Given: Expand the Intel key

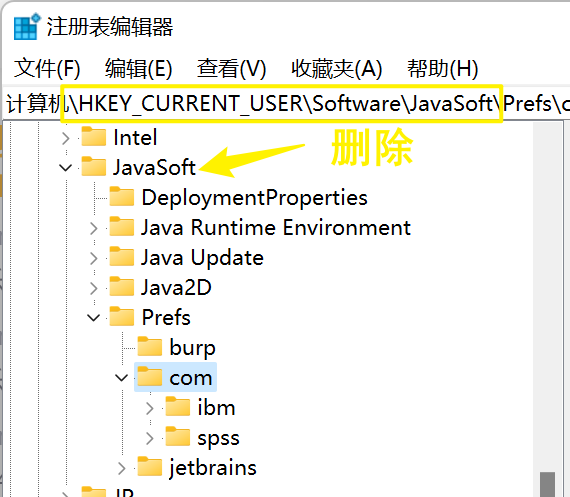Looking at the screenshot, I should (x=65, y=138).
